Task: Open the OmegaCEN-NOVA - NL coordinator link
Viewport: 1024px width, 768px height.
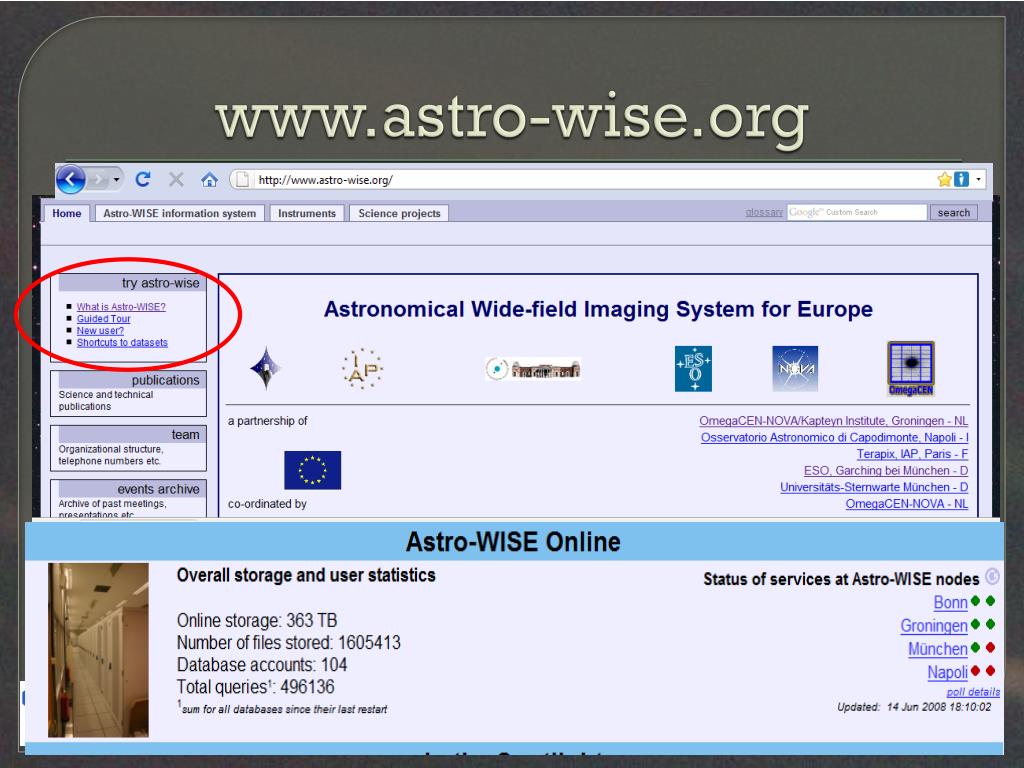Action: 906,504
